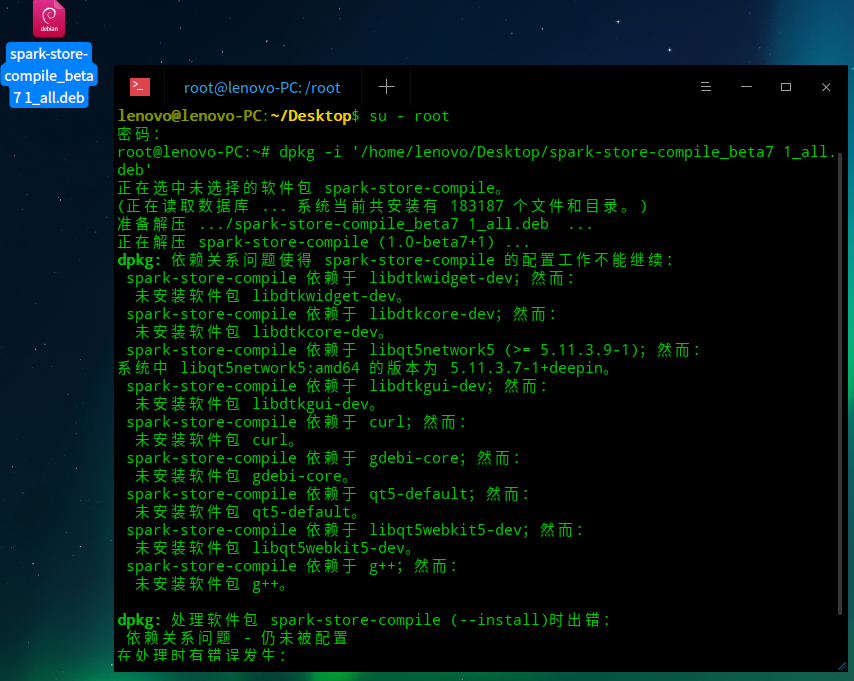Click the red terminal app icon
This screenshot has width=854, height=681.
[x=140, y=87]
